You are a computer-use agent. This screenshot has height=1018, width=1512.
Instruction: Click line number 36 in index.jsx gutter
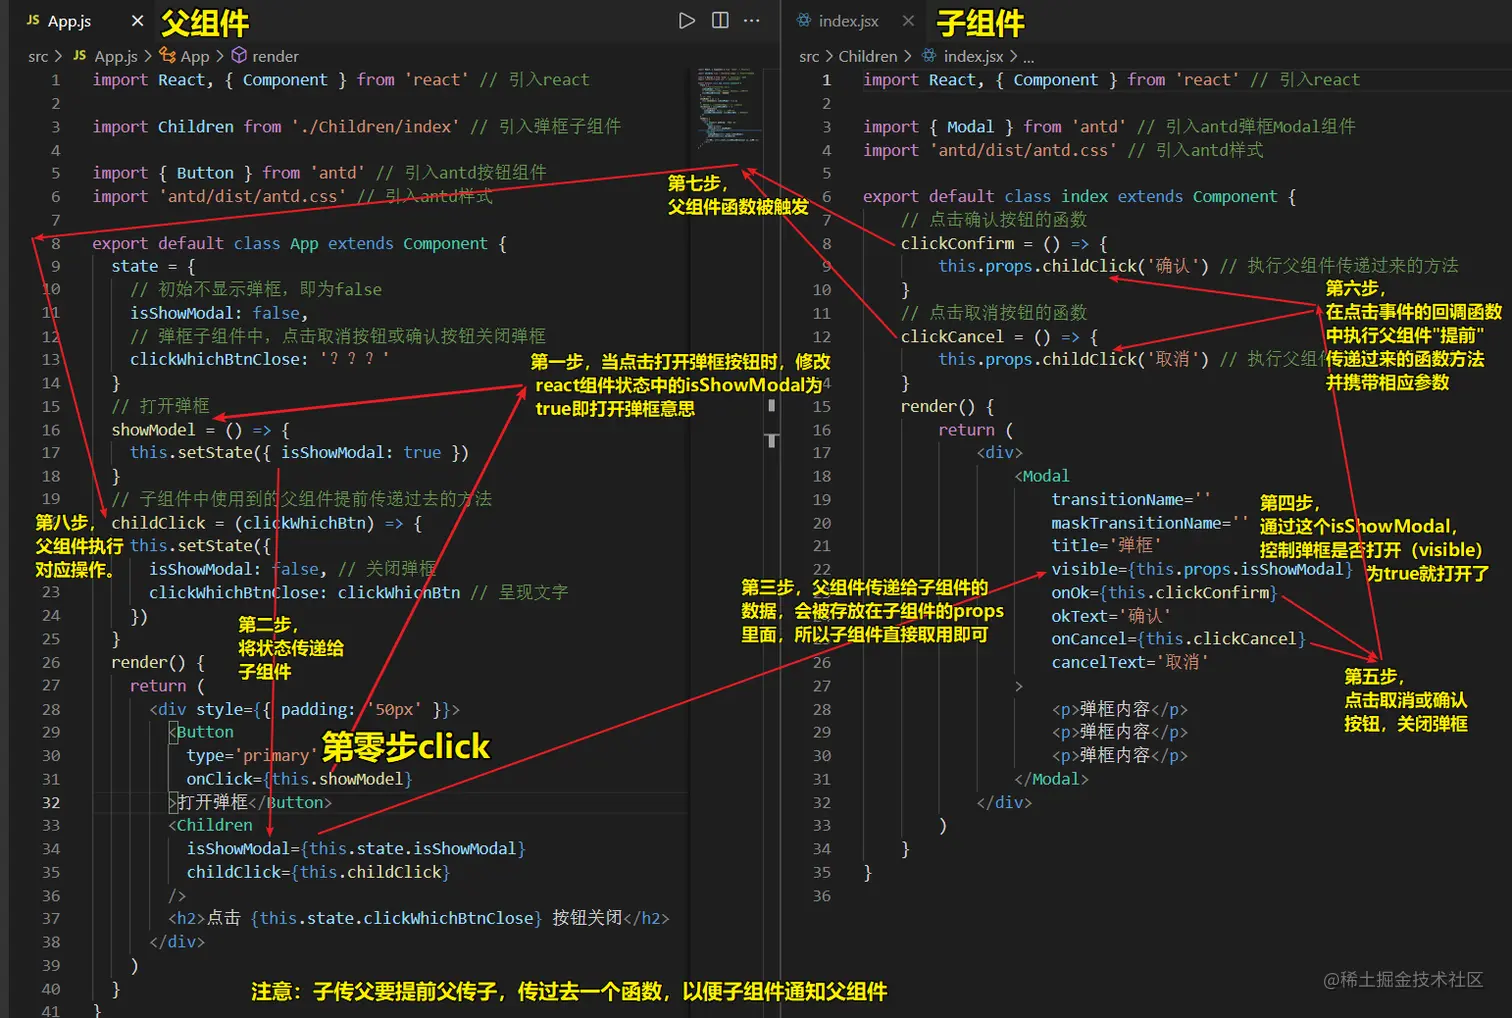point(822,895)
